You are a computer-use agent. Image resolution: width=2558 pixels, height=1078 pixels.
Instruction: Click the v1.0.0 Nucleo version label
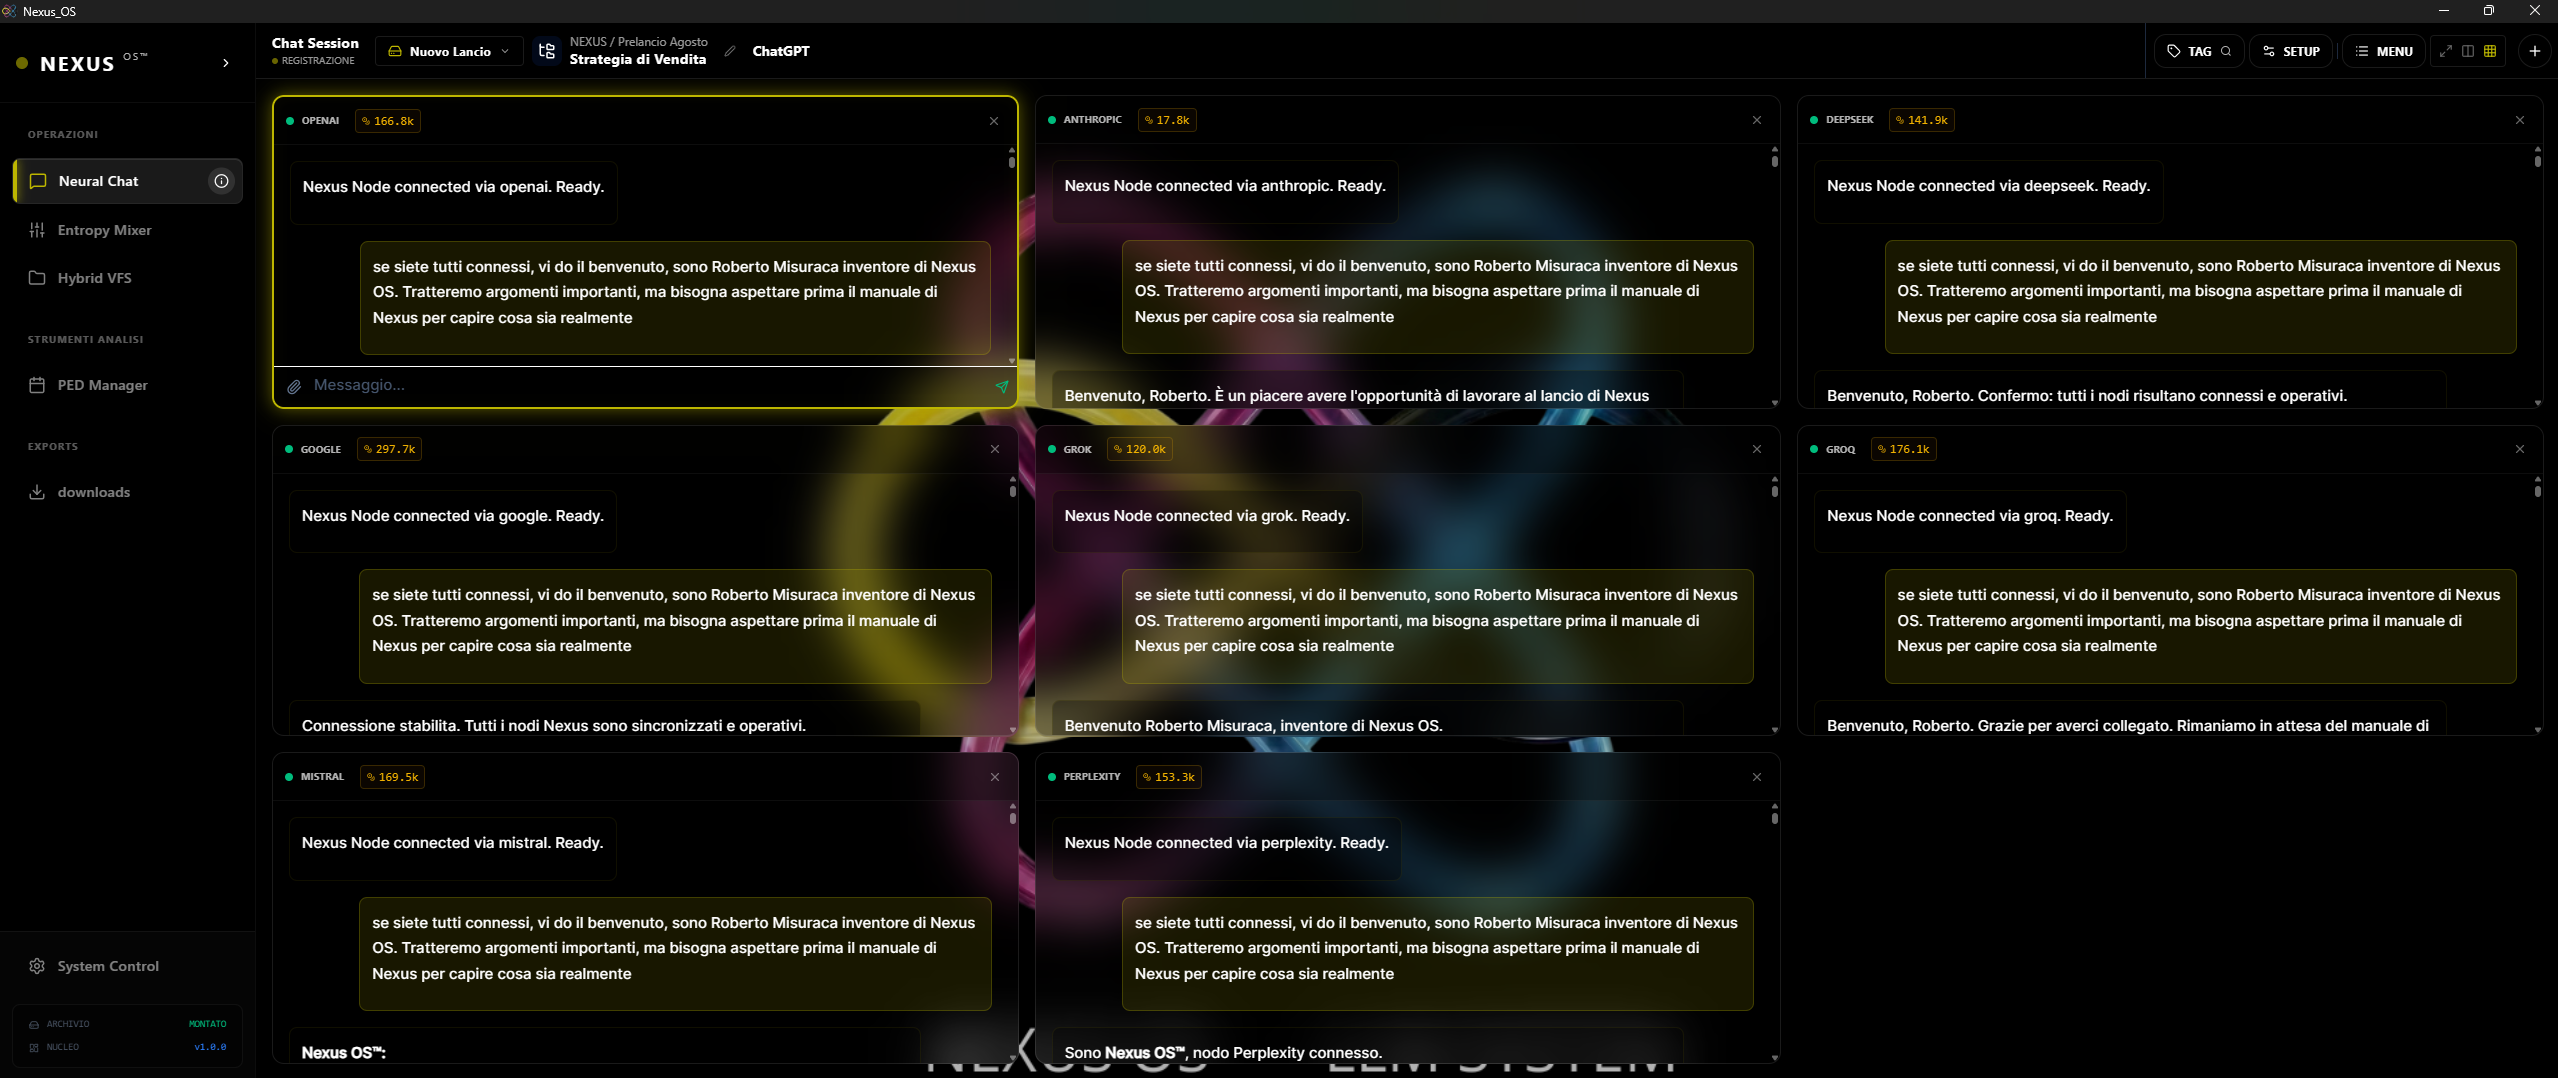coord(210,1047)
